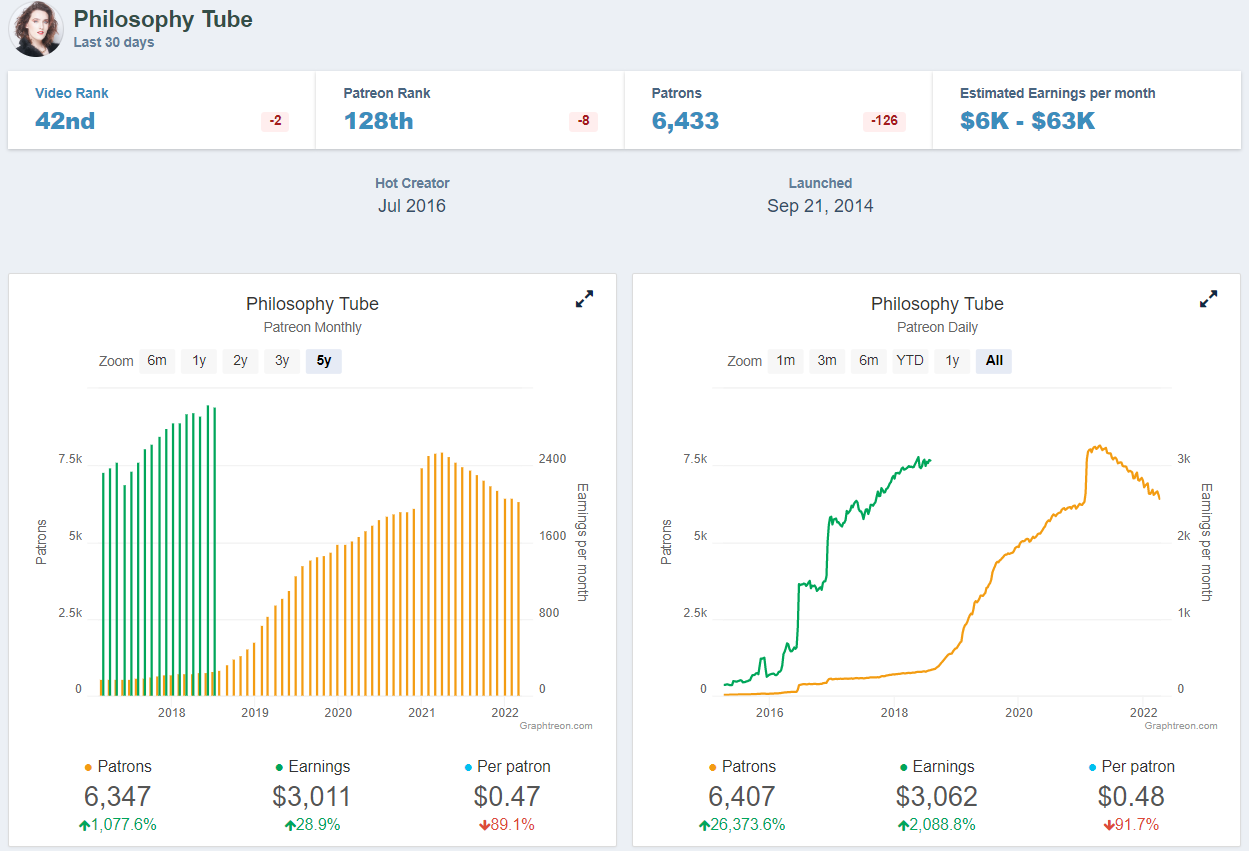Click the Patreon Rank -8 change badge
This screenshot has width=1249, height=851.
tap(584, 121)
